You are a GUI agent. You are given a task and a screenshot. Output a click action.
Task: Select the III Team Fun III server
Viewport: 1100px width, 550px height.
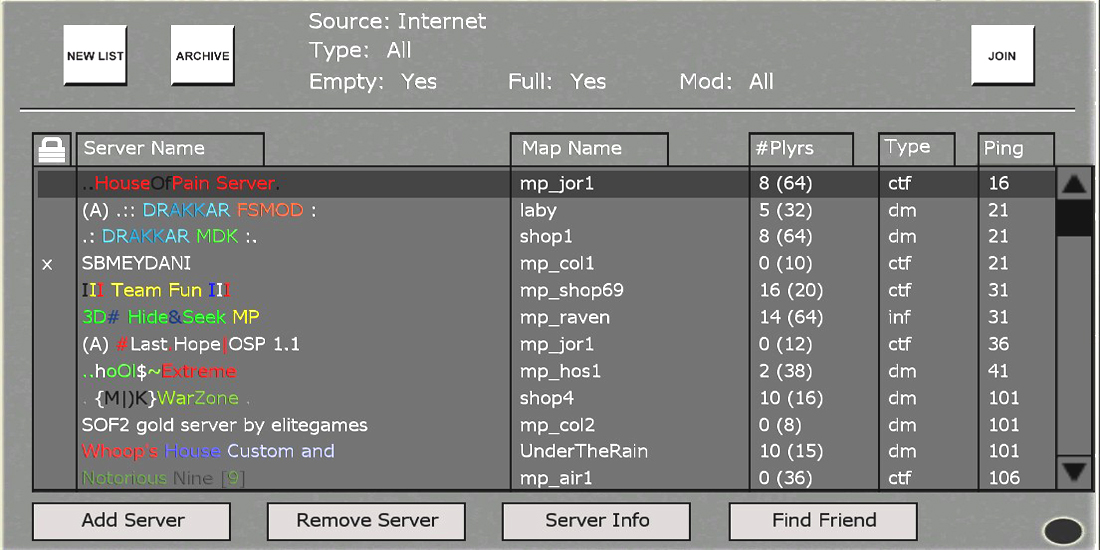pyautogui.click(x=157, y=291)
